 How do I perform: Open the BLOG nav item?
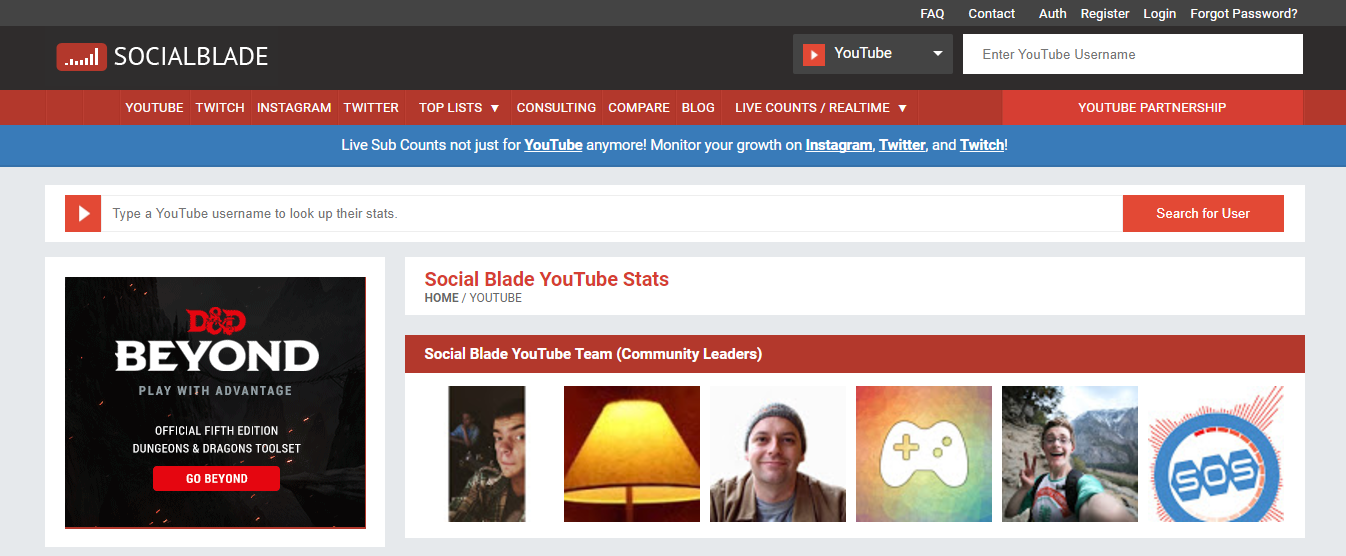click(698, 107)
